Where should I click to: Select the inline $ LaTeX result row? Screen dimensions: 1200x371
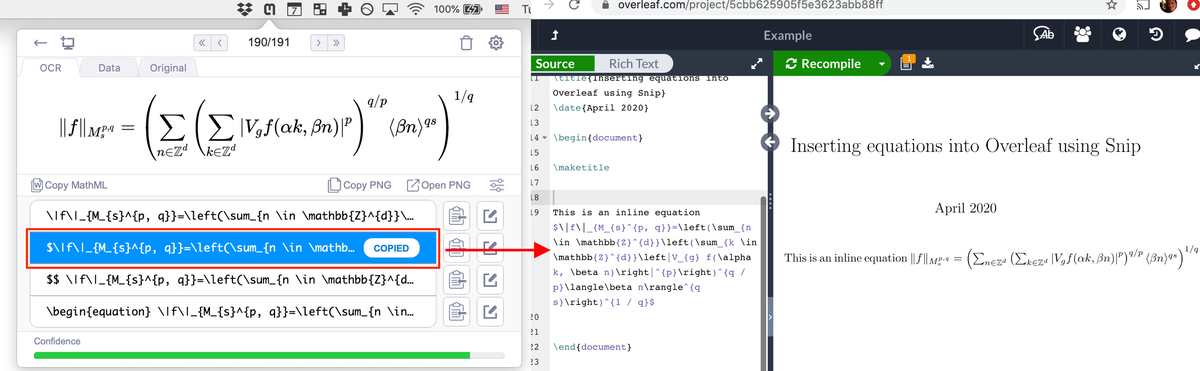234,247
